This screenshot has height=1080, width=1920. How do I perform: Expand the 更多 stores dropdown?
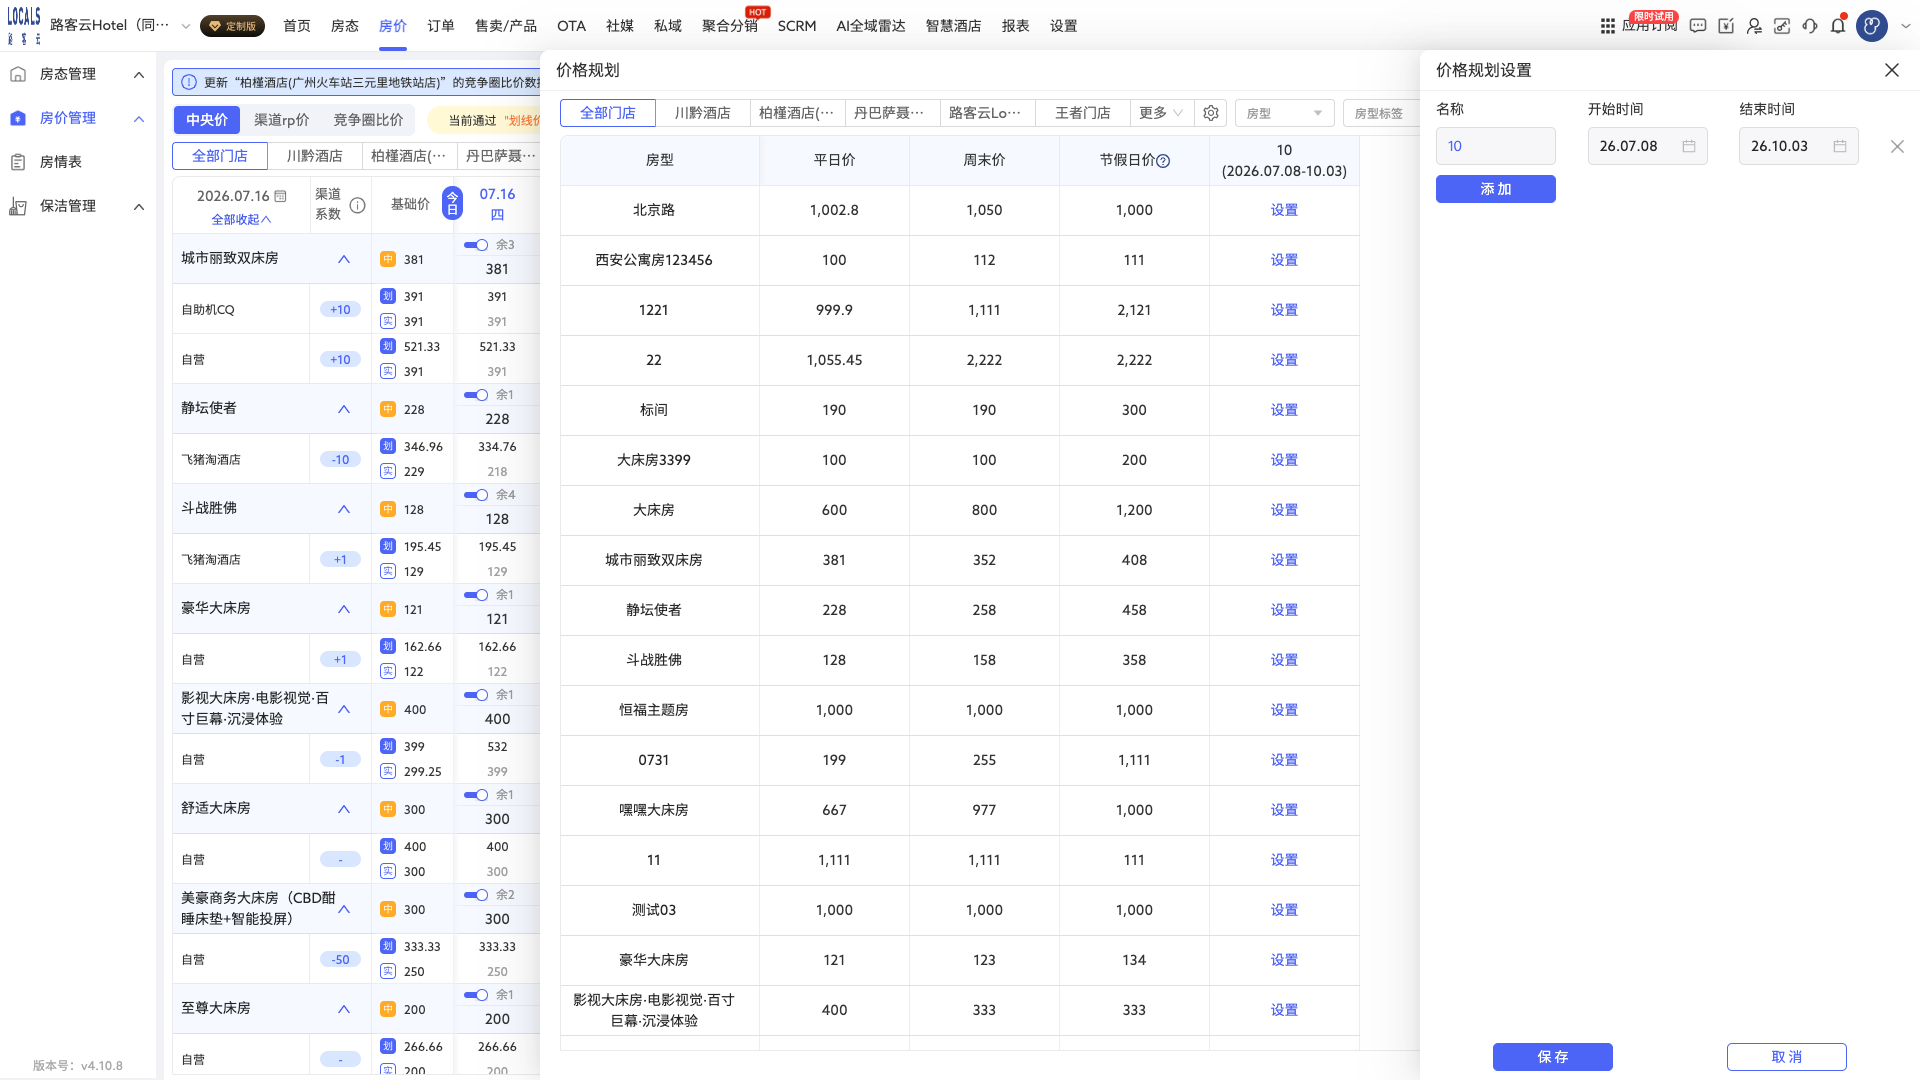[x=1161, y=113]
